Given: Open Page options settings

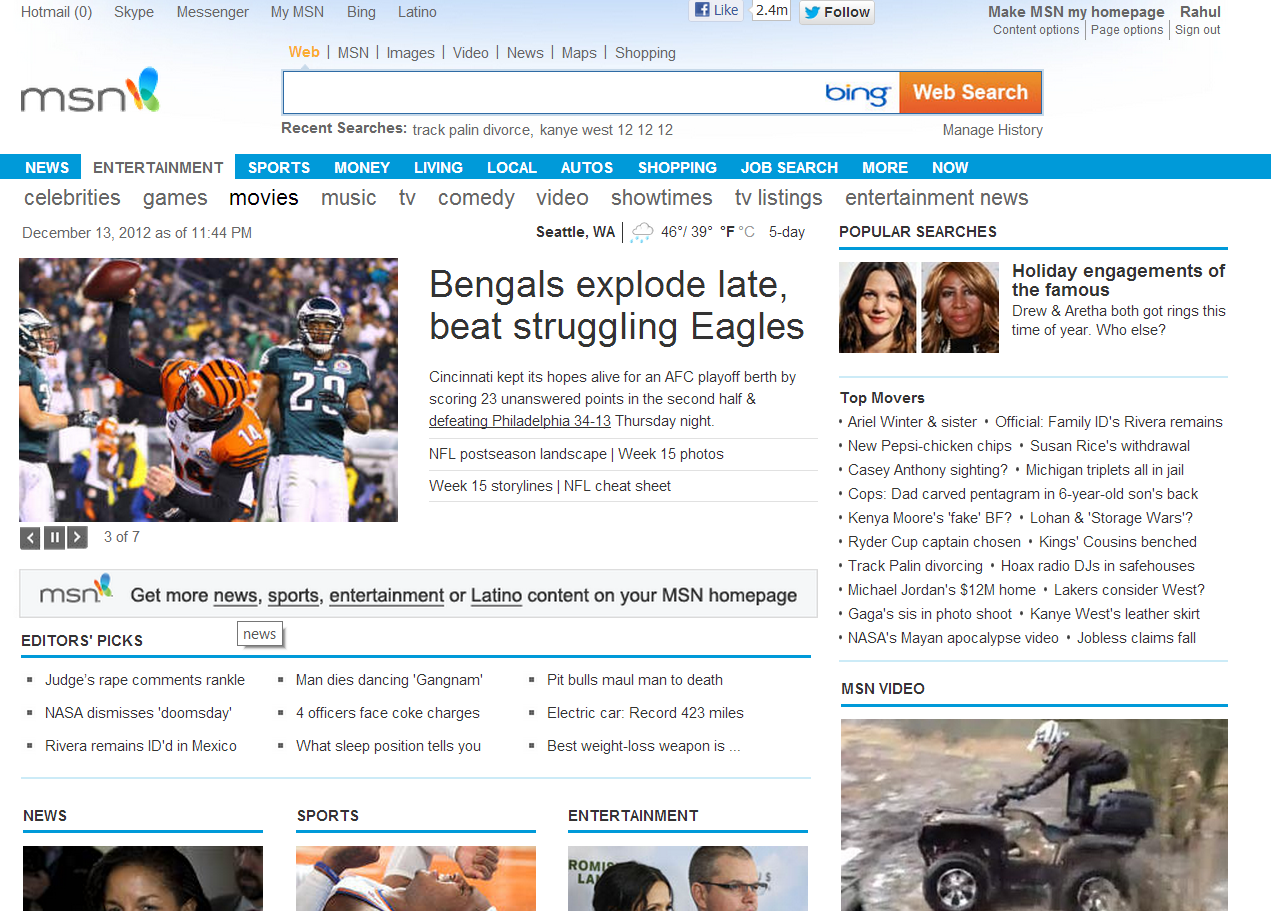Looking at the screenshot, I should click(x=1127, y=30).
